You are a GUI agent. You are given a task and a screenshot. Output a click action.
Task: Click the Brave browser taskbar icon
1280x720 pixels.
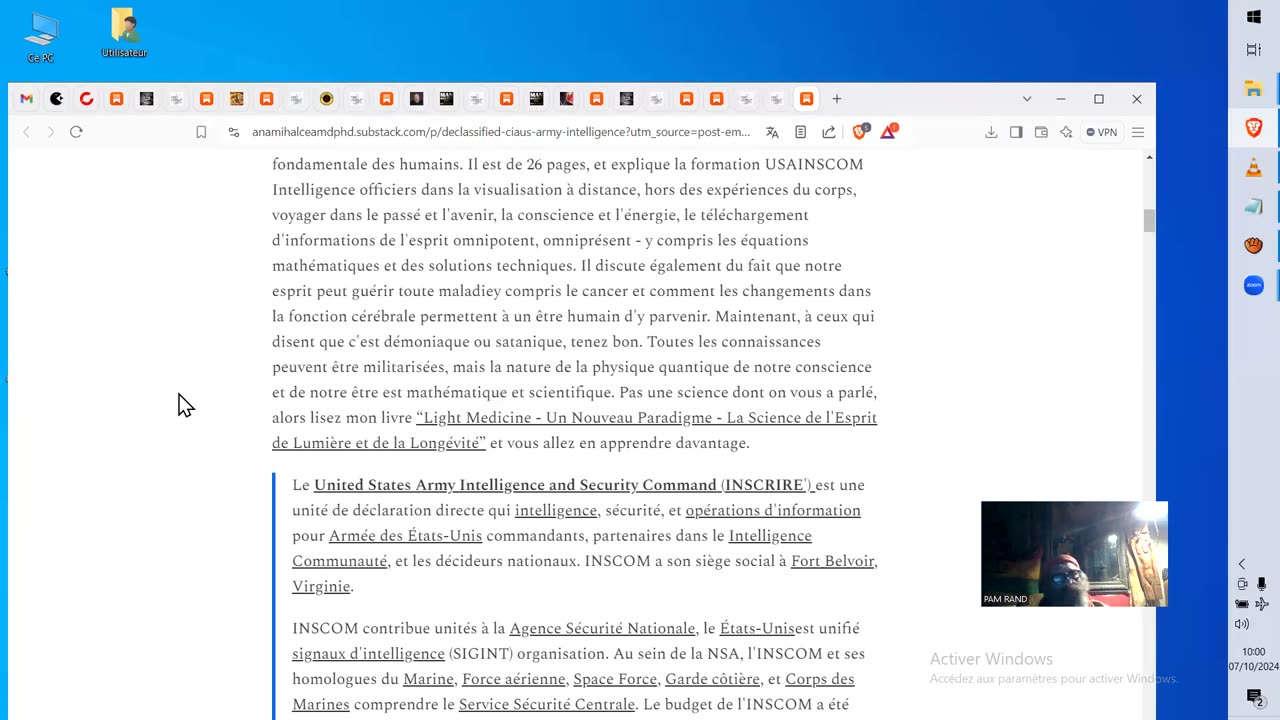pyautogui.click(x=1254, y=127)
